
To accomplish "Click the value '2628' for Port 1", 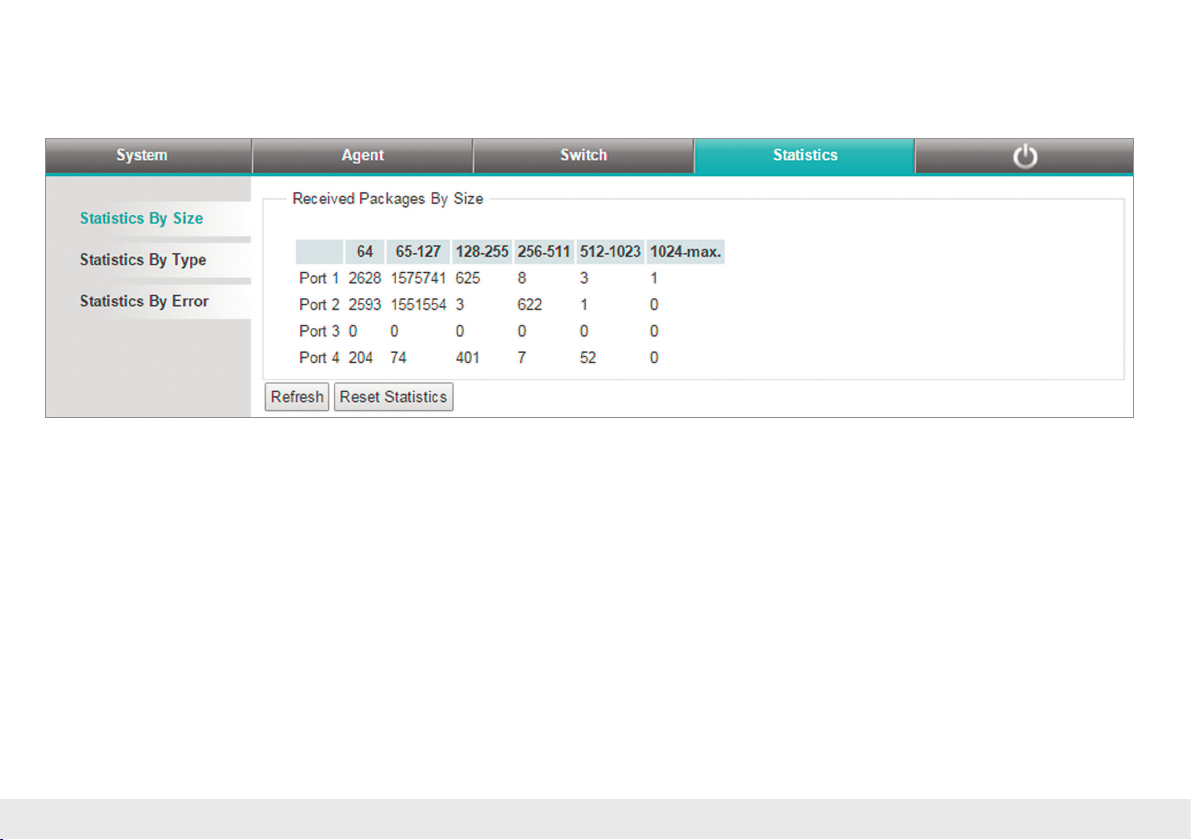I will [365, 278].
